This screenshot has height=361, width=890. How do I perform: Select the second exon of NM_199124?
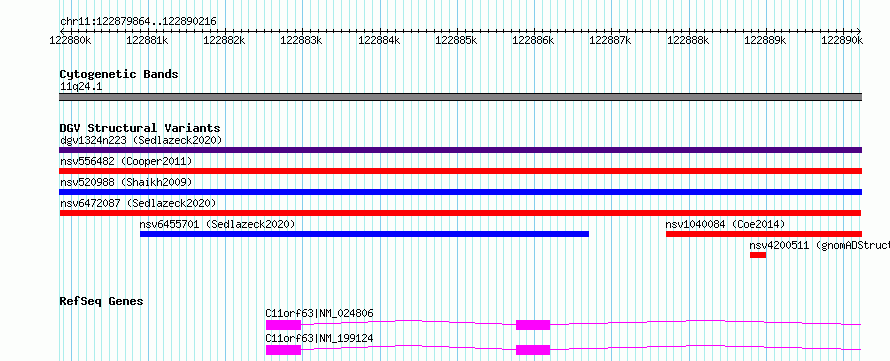click(533, 350)
